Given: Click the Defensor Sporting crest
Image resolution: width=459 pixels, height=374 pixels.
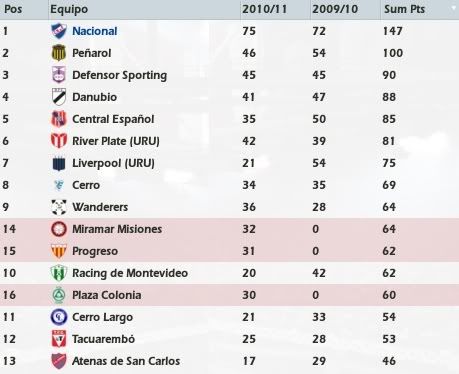Looking at the screenshot, I should [x=59, y=75].
